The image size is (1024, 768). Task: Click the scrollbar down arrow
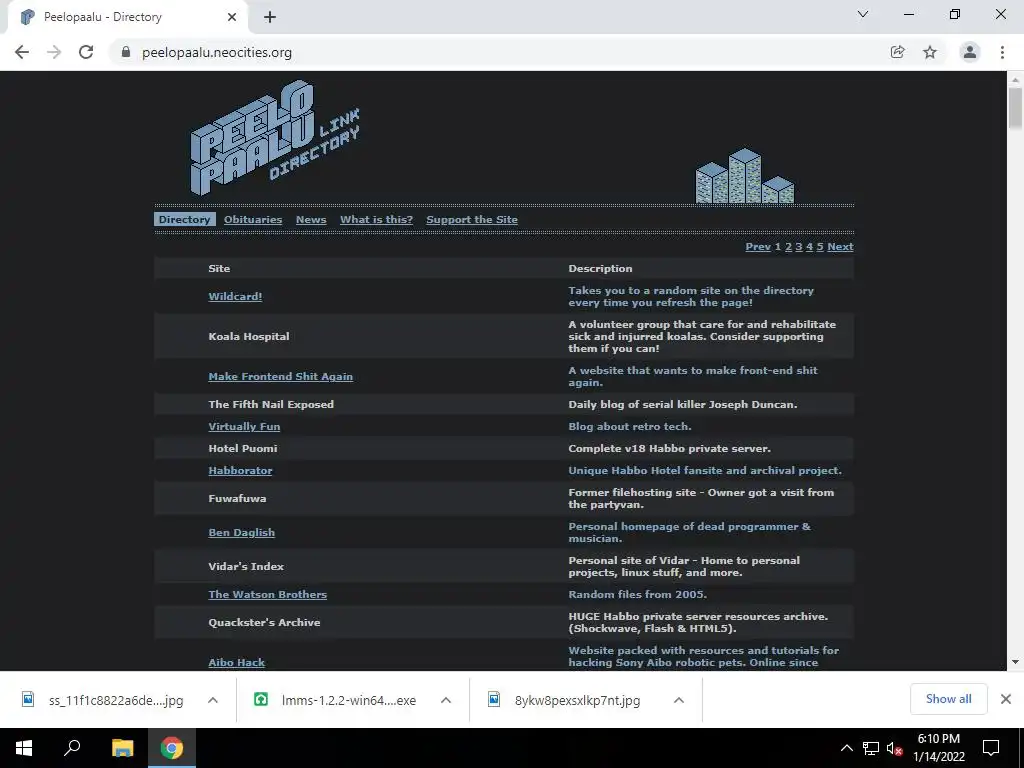(x=1015, y=662)
